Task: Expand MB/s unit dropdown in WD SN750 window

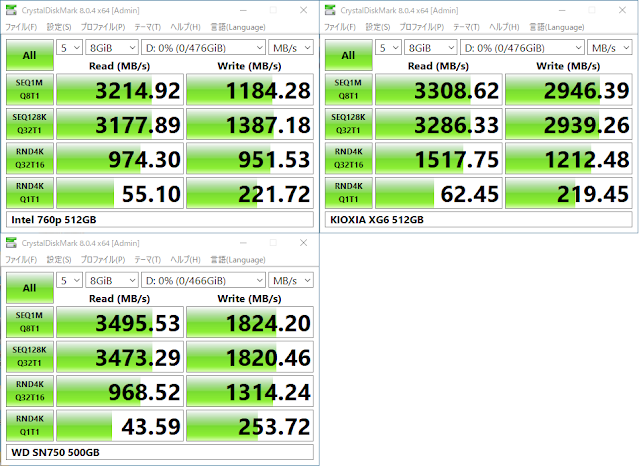Action: coord(291,280)
